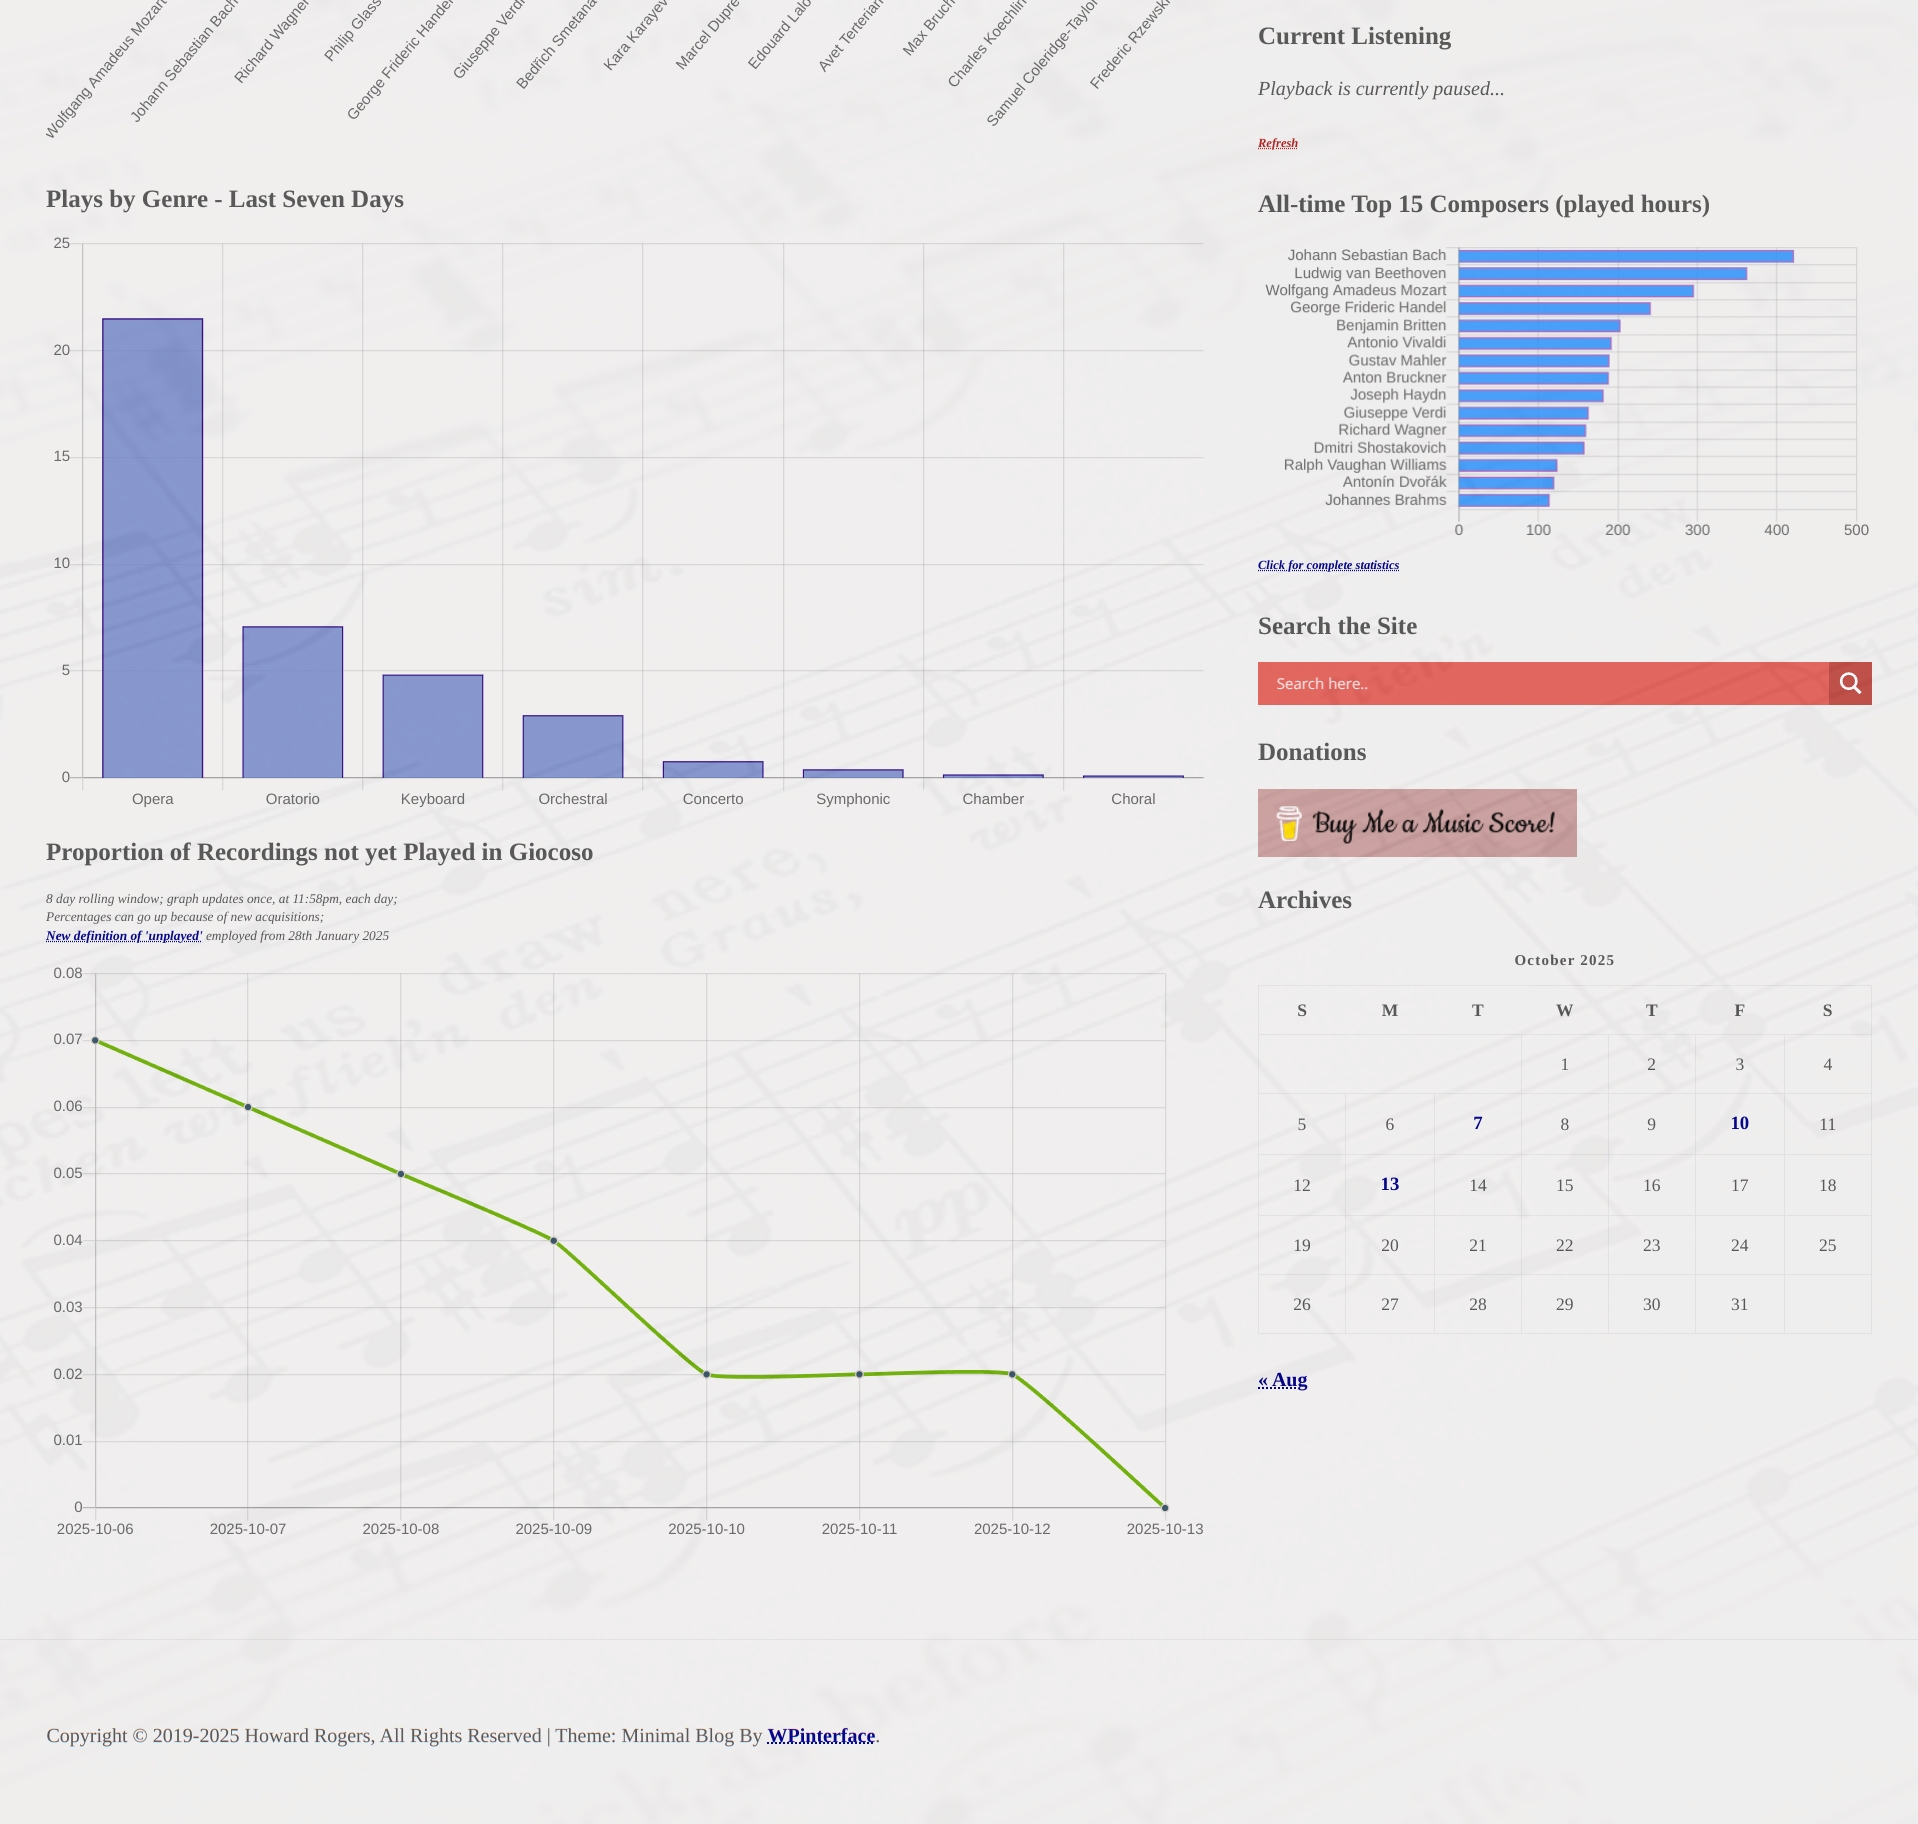This screenshot has height=1824, width=1918.
Task: Open the New definition of 'unplayed' link
Action: [x=124, y=936]
